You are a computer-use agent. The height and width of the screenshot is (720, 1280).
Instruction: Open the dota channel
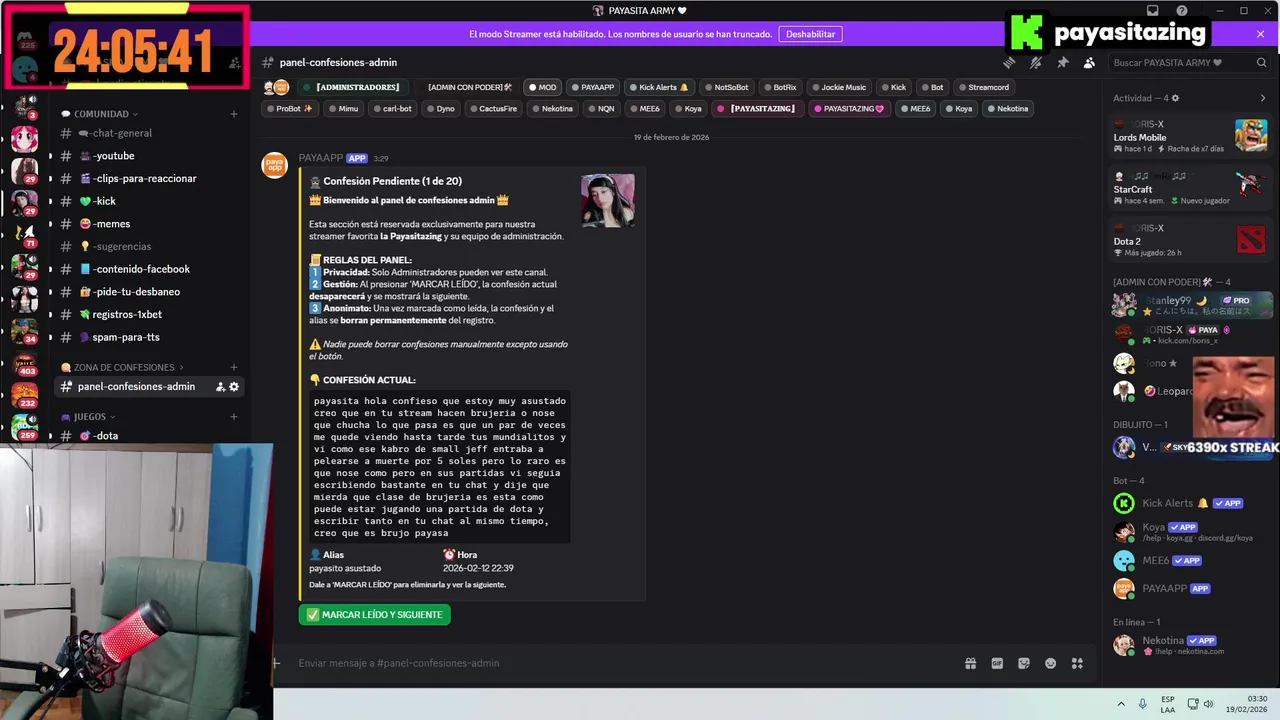pyautogui.click(x=150, y=436)
